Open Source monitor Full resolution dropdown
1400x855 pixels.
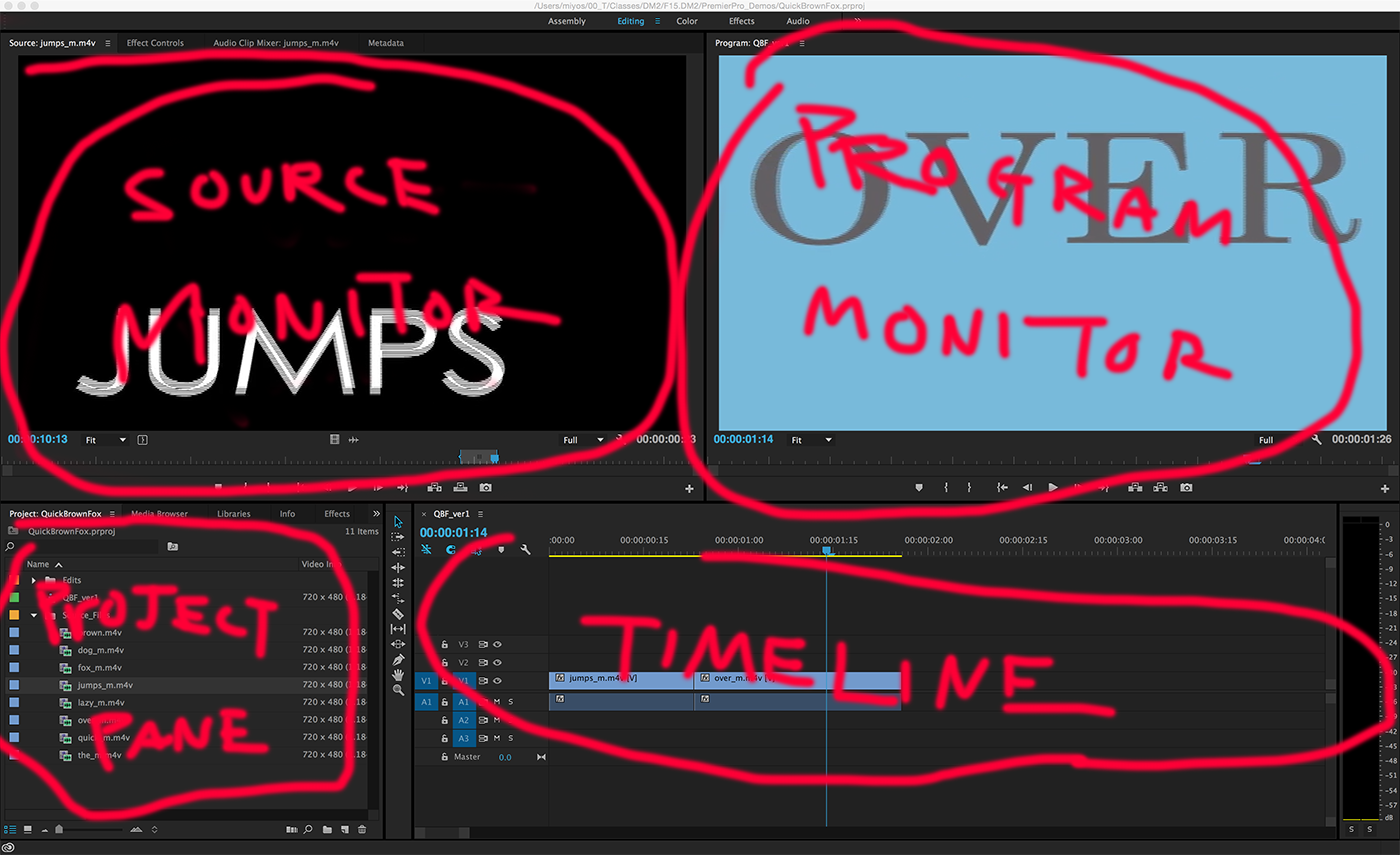pos(584,440)
